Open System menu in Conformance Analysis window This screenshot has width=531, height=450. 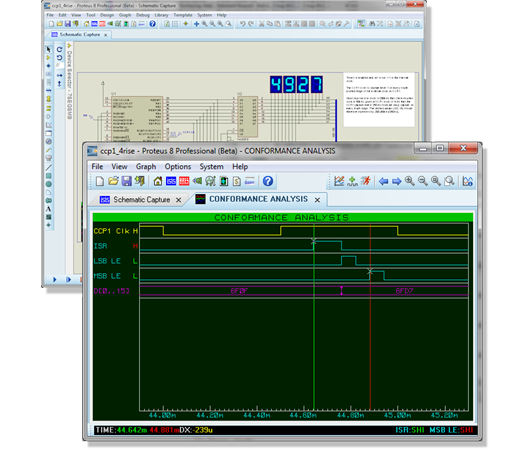point(211,167)
